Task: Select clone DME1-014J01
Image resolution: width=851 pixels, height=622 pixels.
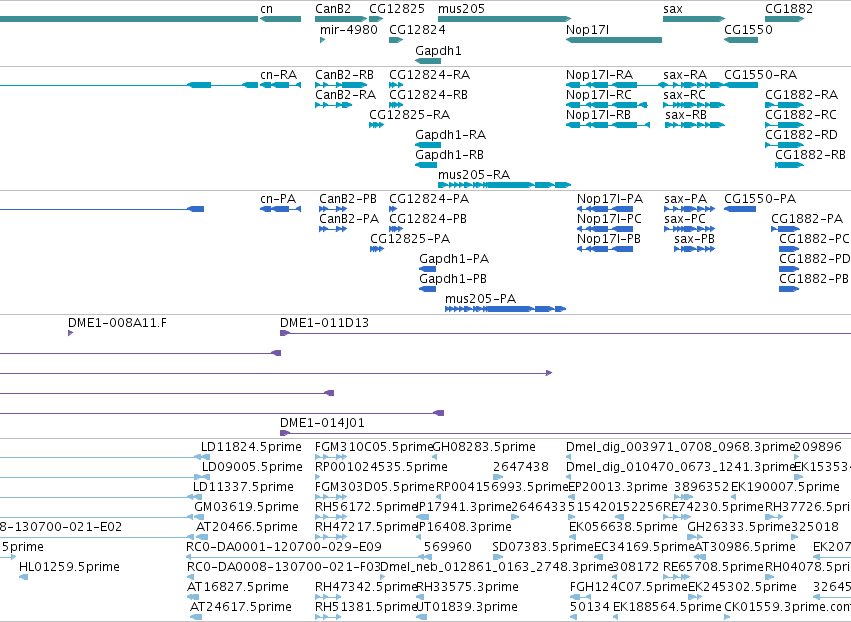Action: pyautogui.click(x=322, y=423)
